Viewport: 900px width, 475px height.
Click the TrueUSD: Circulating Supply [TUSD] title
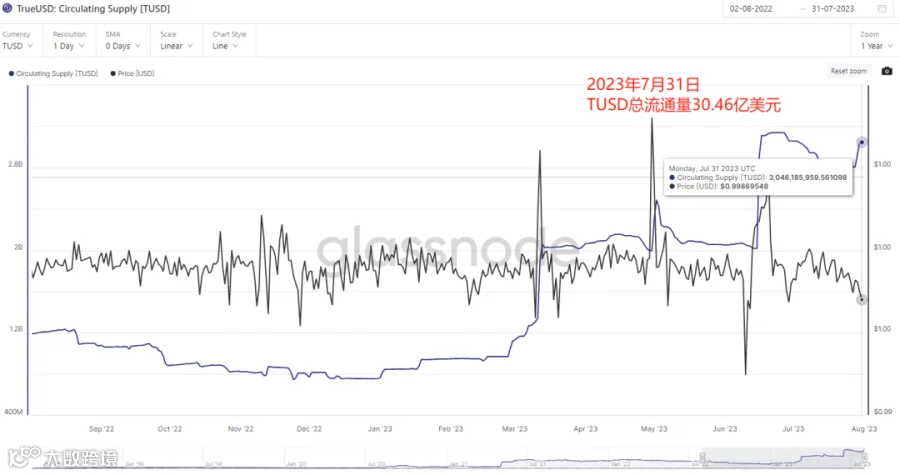click(x=93, y=9)
